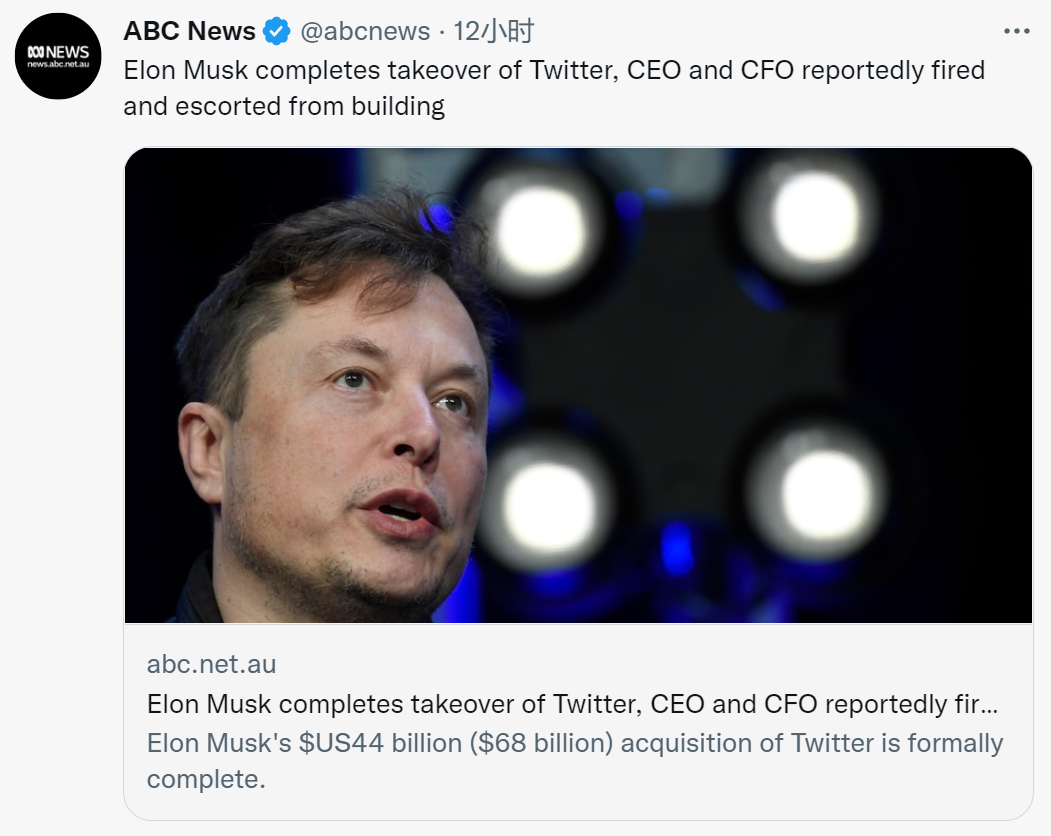Click the word "complete." at card bottom
Image resolution: width=1051 pixels, height=836 pixels.
pyautogui.click(x=206, y=779)
